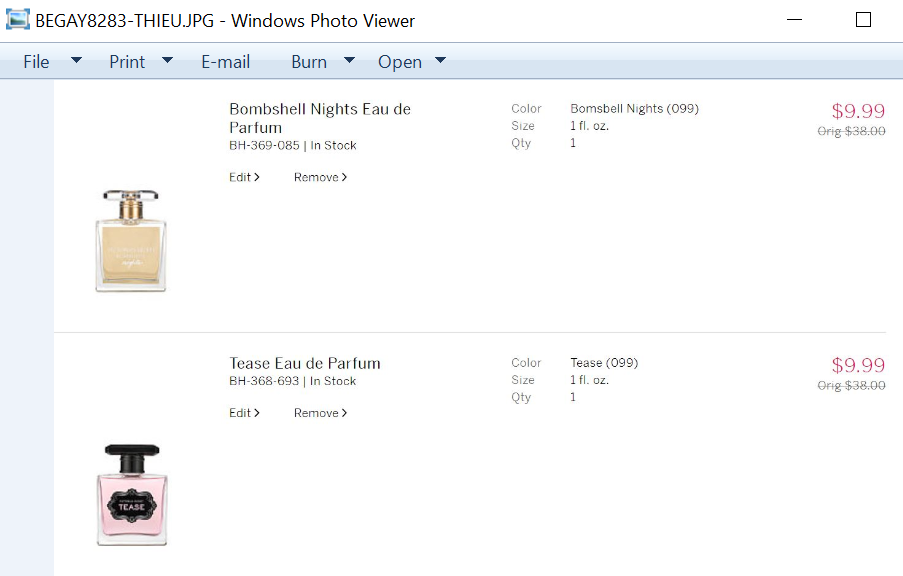Click the Windows Photo Viewer title icon

(x=17, y=20)
